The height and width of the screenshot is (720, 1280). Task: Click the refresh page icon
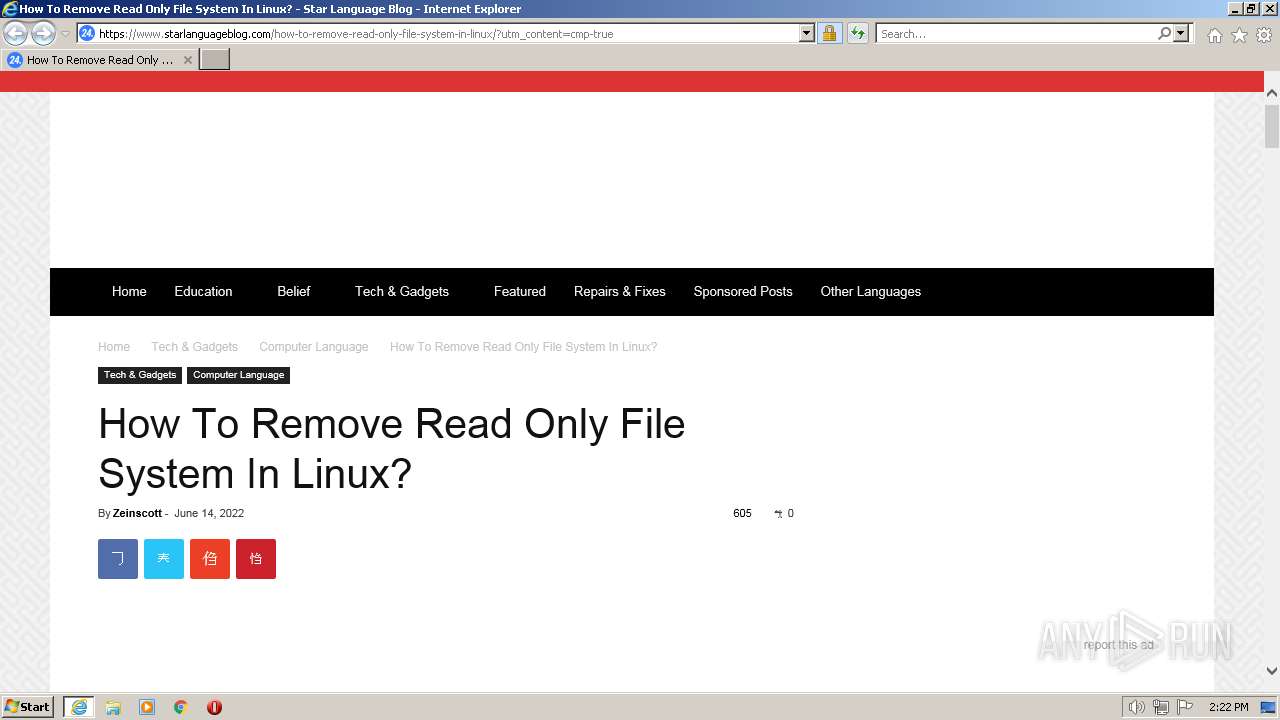point(857,33)
